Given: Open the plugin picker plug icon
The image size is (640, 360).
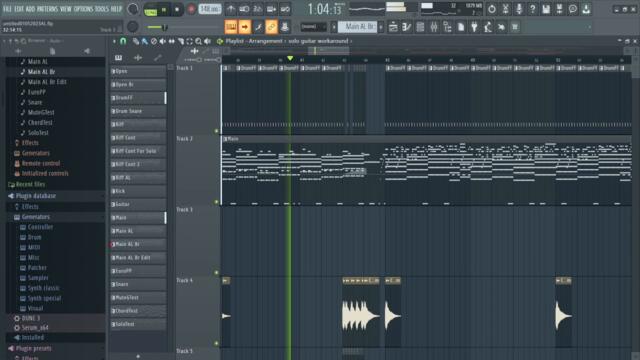Looking at the screenshot, I should tap(474, 27).
